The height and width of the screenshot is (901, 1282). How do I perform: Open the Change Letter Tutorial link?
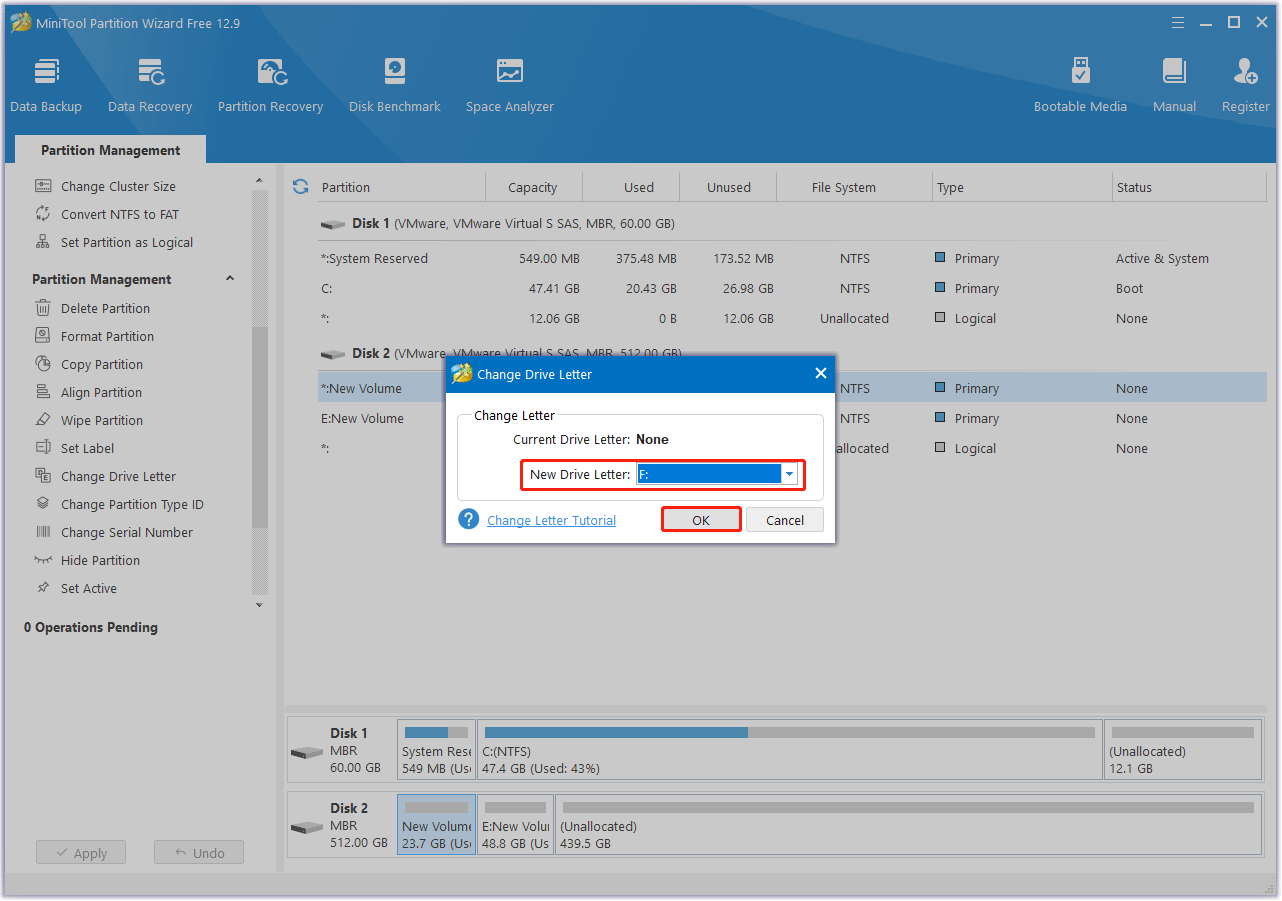pyautogui.click(x=551, y=520)
